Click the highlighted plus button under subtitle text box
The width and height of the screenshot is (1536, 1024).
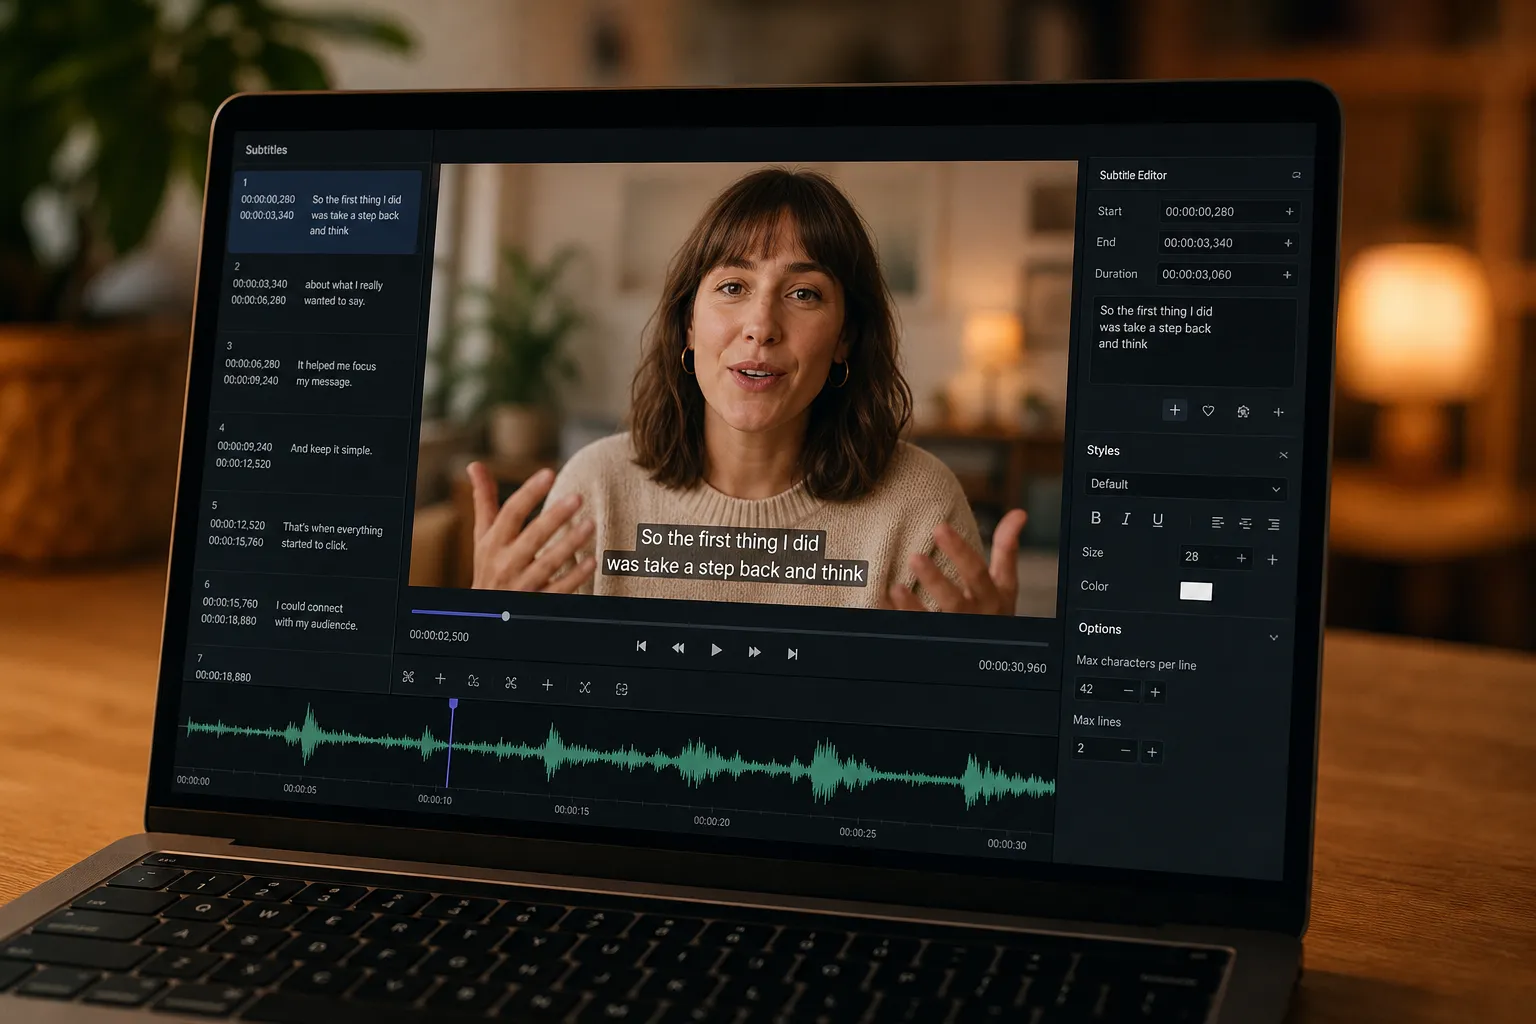pos(1175,410)
